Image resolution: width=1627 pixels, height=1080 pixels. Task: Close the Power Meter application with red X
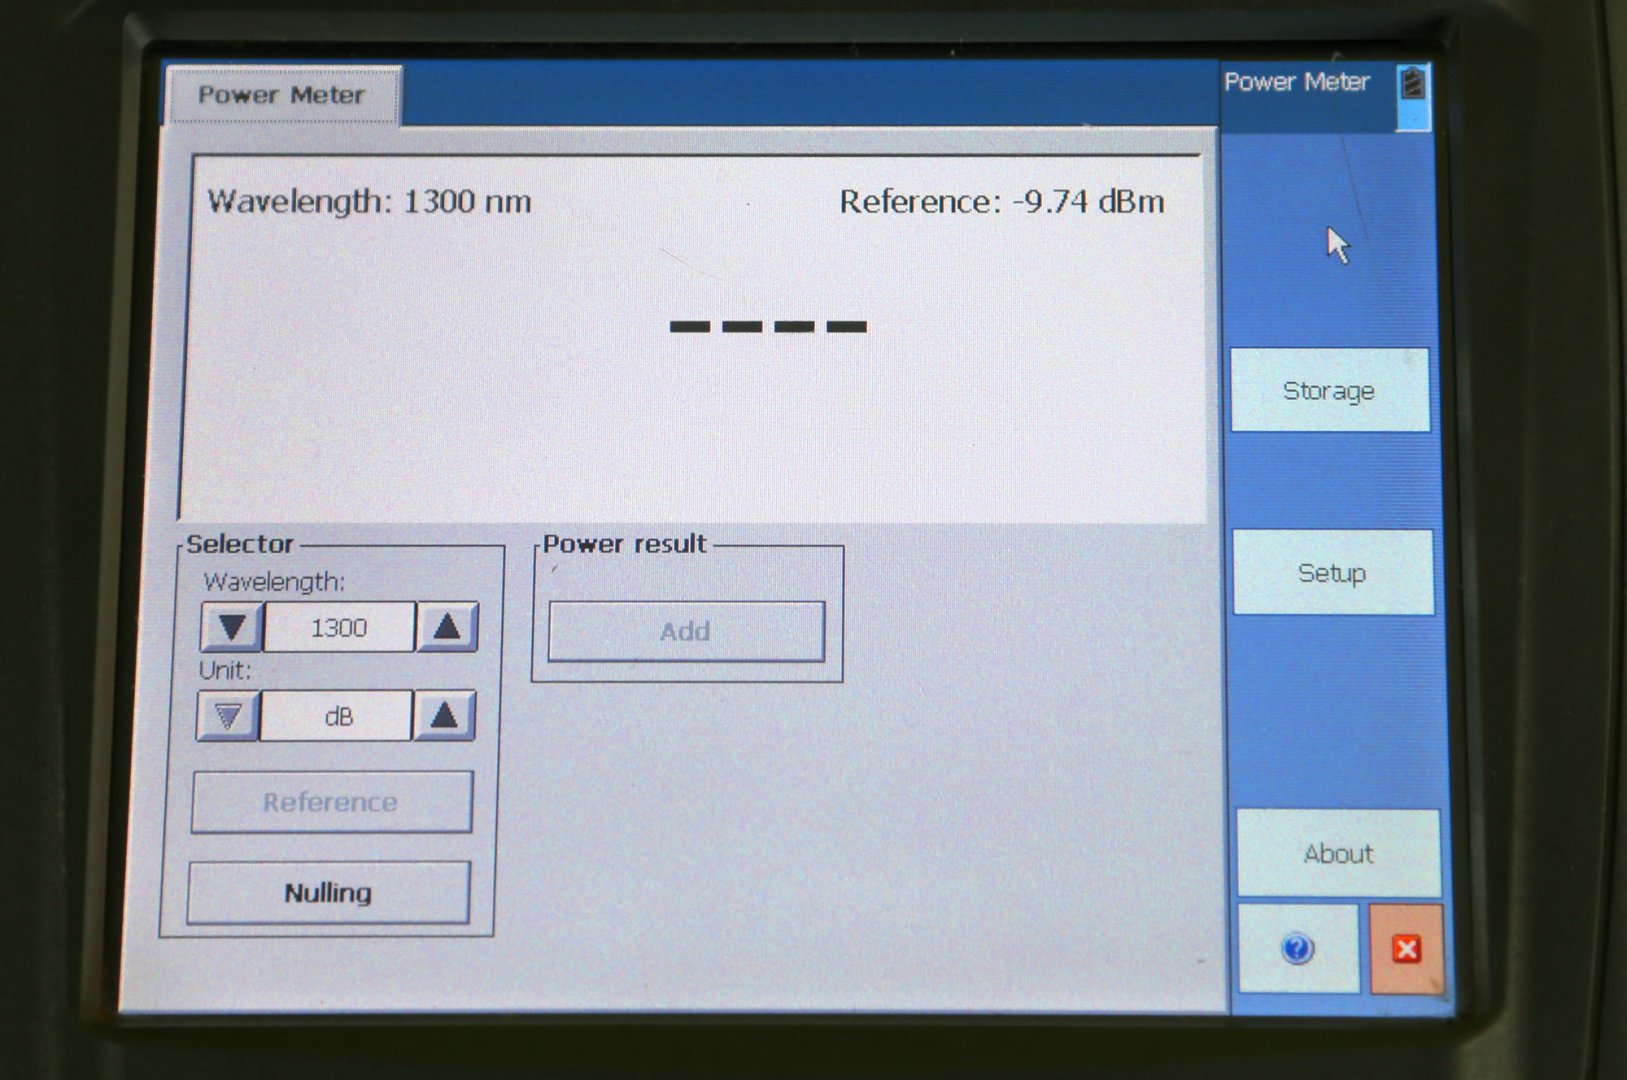1407,949
